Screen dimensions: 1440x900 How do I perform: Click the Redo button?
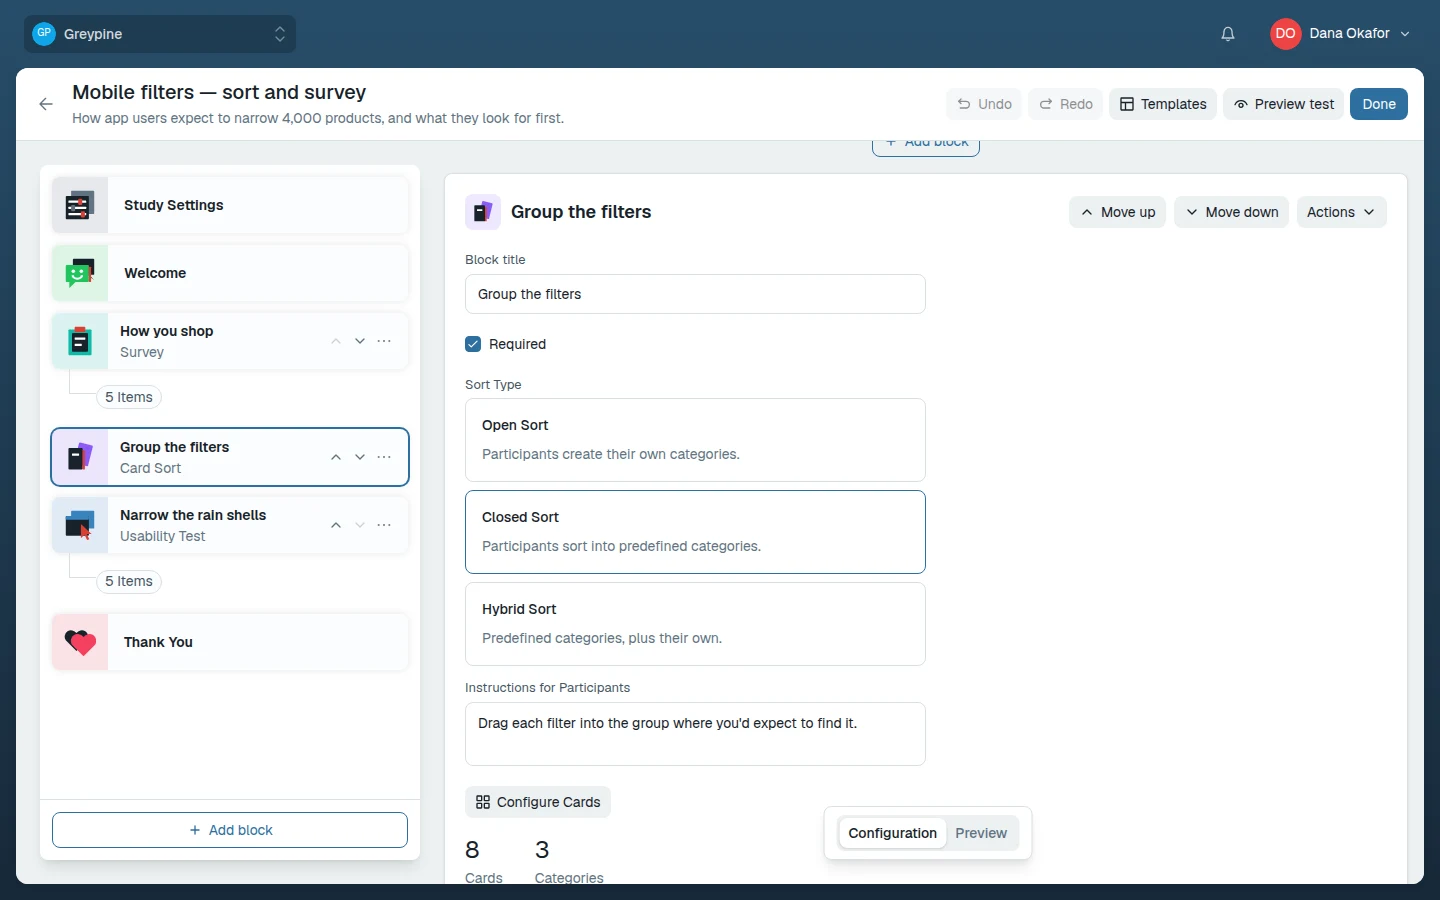pos(1065,104)
